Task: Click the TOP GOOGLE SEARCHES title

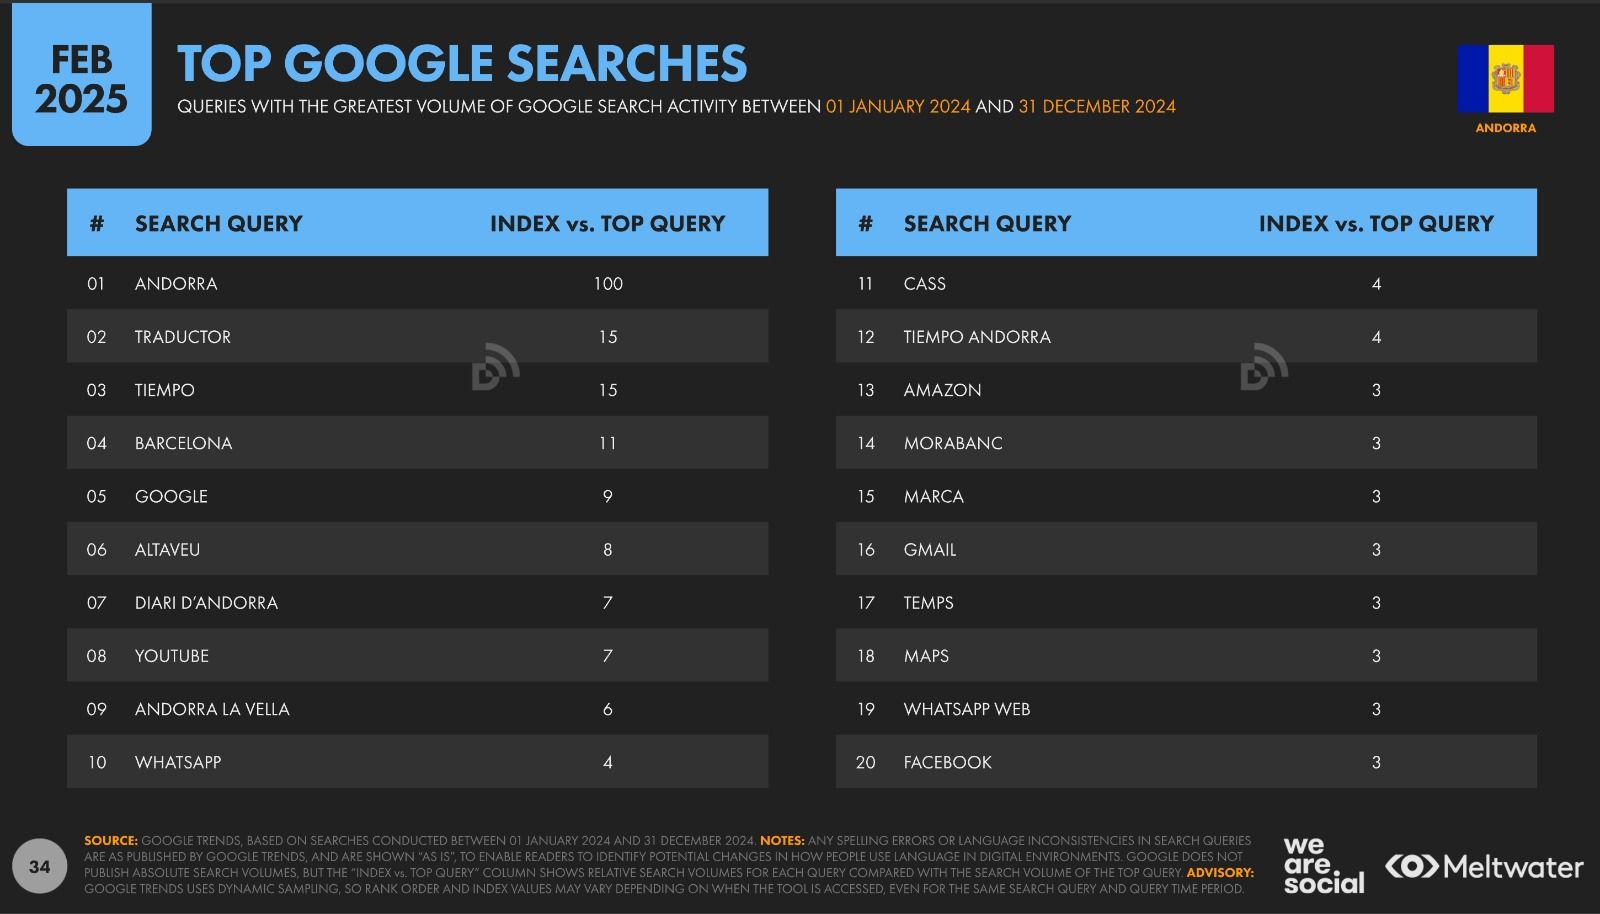Action: tap(462, 63)
